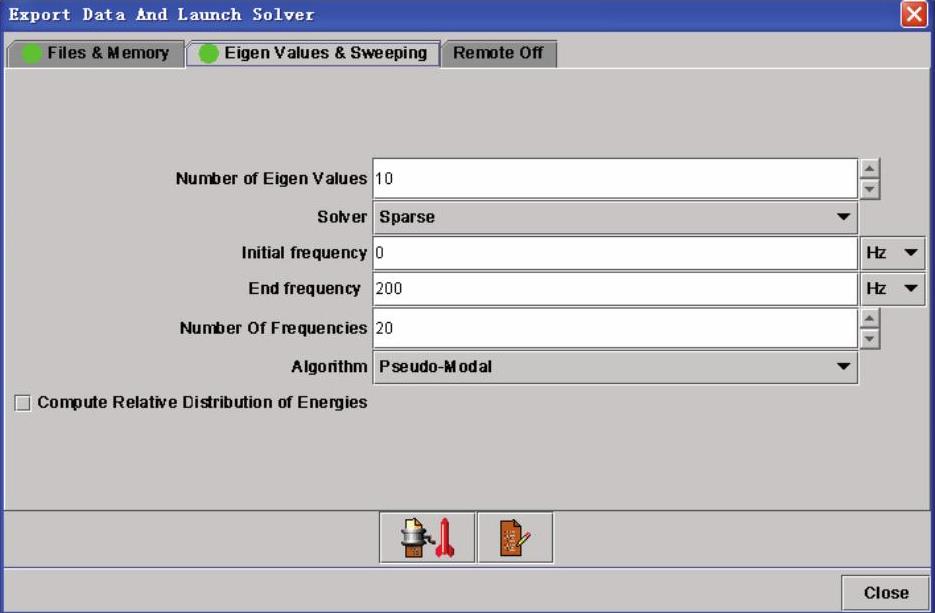This screenshot has width=935, height=613.
Task: Decrease Number of Eigen Values with down arrow
Action: pos(870,188)
